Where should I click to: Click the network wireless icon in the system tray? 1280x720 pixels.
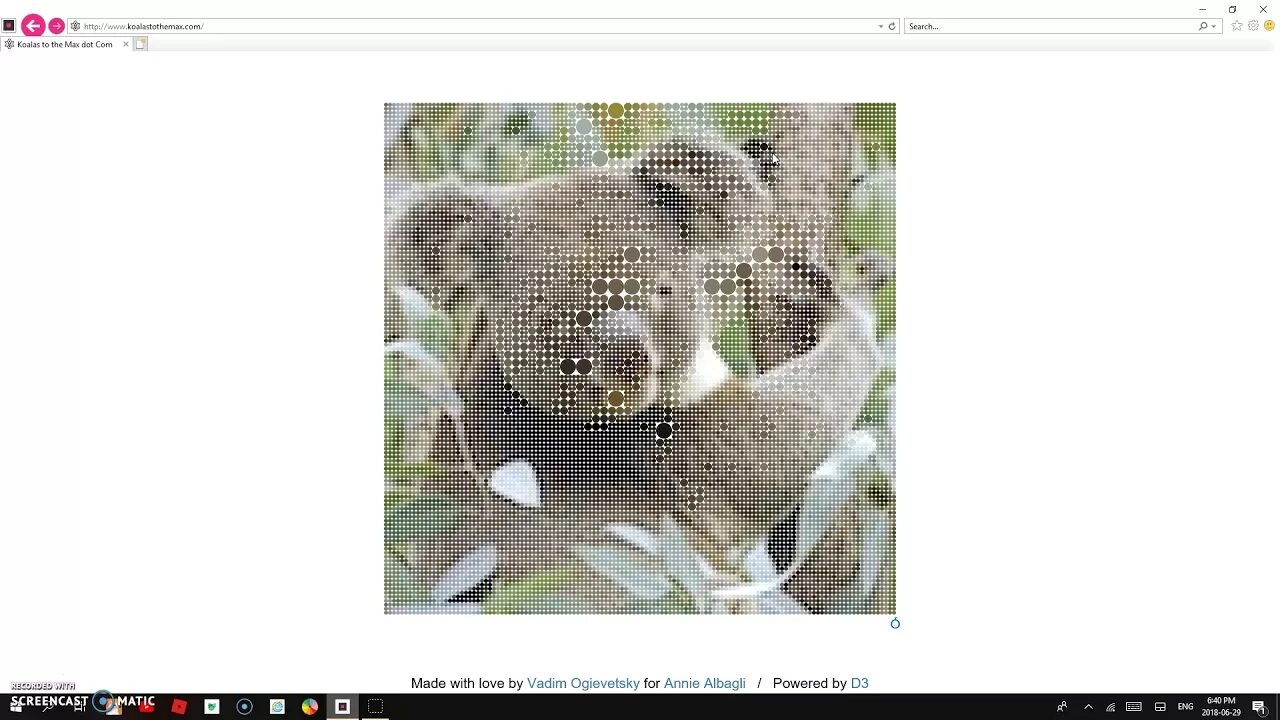(x=1109, y=707)
